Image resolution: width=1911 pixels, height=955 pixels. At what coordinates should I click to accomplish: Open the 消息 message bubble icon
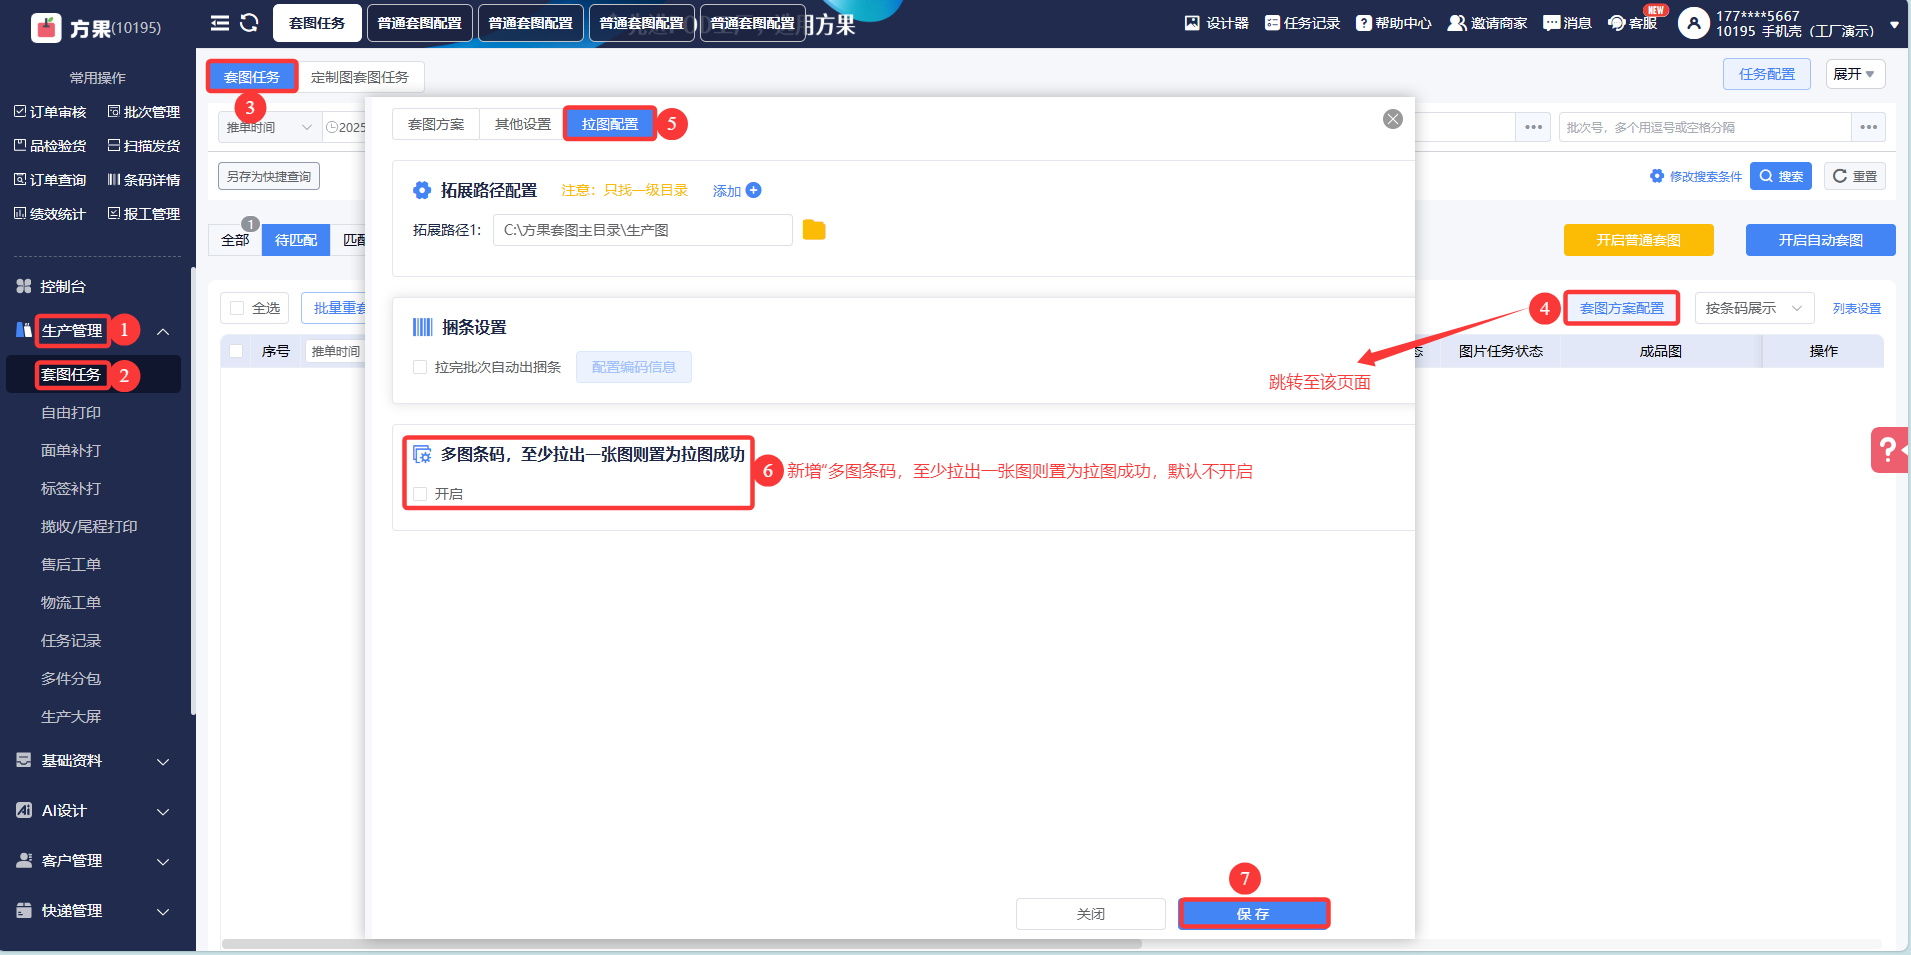point(1552,23)
